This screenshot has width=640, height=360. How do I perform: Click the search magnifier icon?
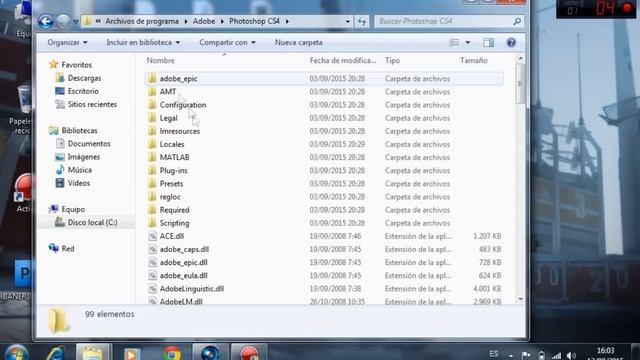coord(517,21)
